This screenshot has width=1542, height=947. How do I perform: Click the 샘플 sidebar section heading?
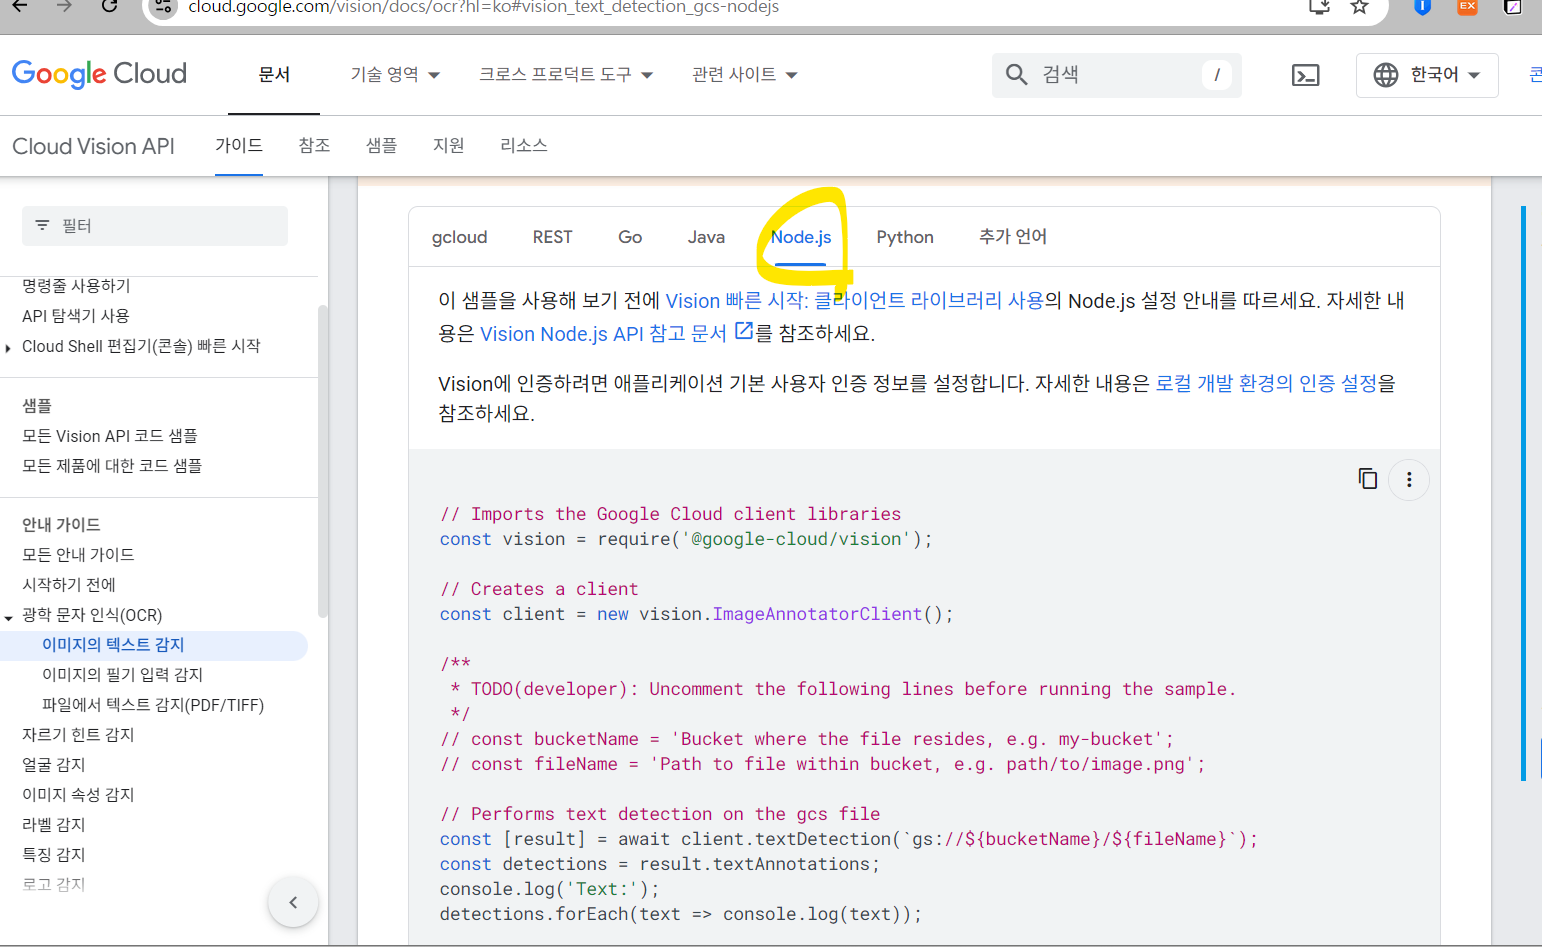pos(37,406)
